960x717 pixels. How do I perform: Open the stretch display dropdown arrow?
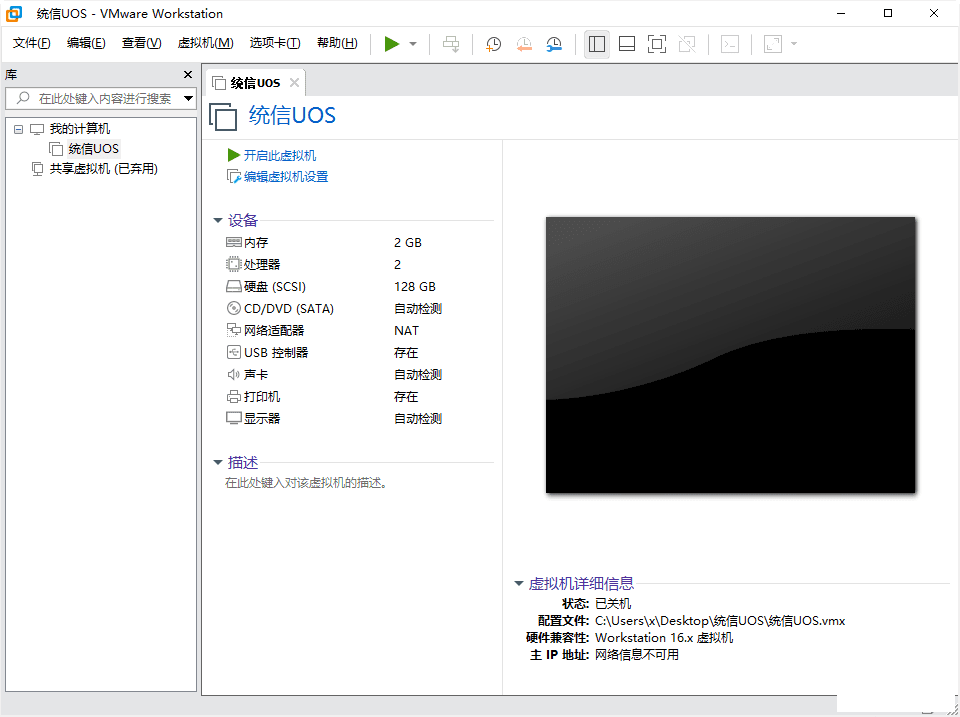794,44
